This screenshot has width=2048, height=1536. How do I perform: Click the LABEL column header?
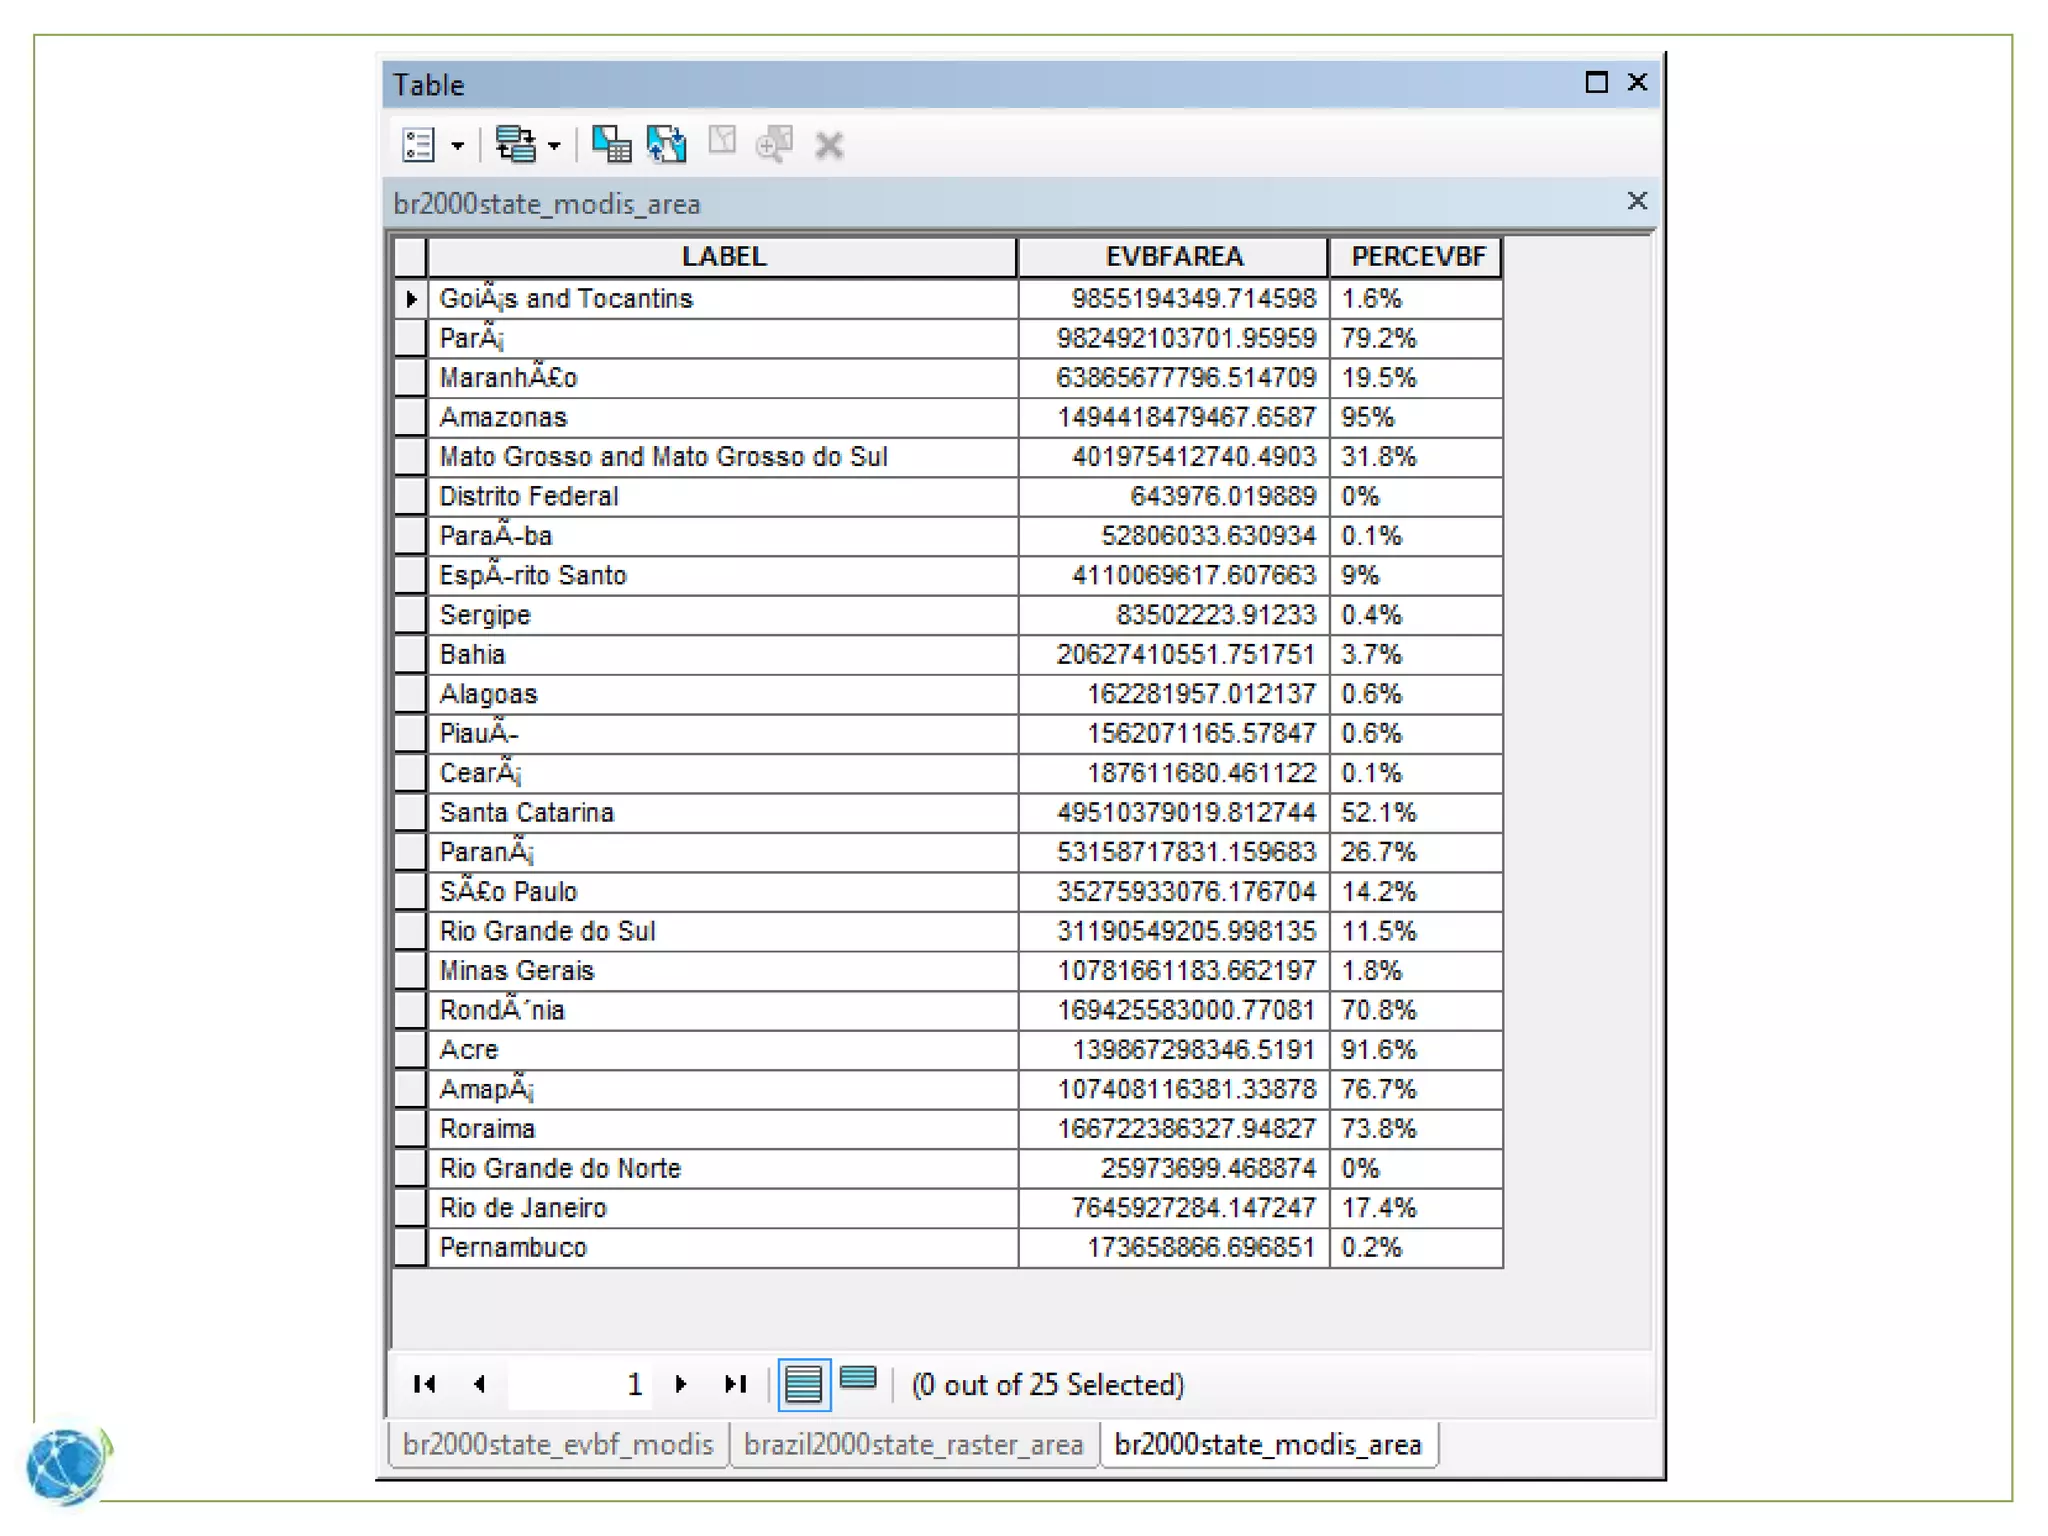pyautogui.click(x=722, y=257)
